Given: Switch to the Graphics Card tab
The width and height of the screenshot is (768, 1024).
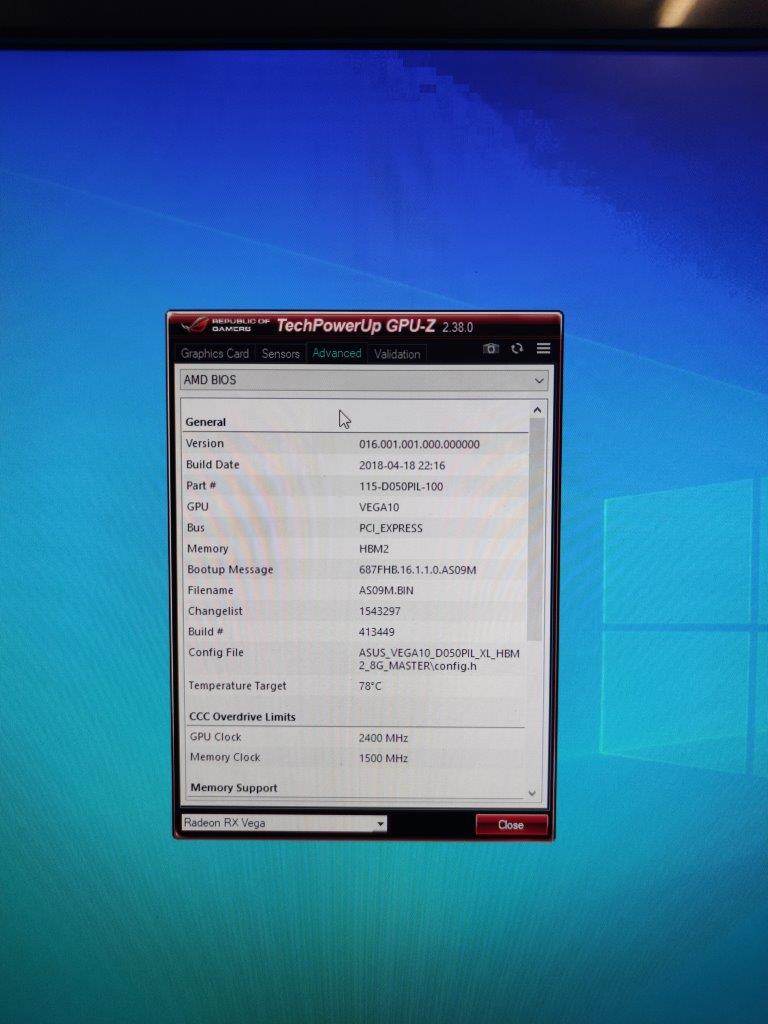Looking at the screenshot, I should pyautogui.click(x=214, y=354).
